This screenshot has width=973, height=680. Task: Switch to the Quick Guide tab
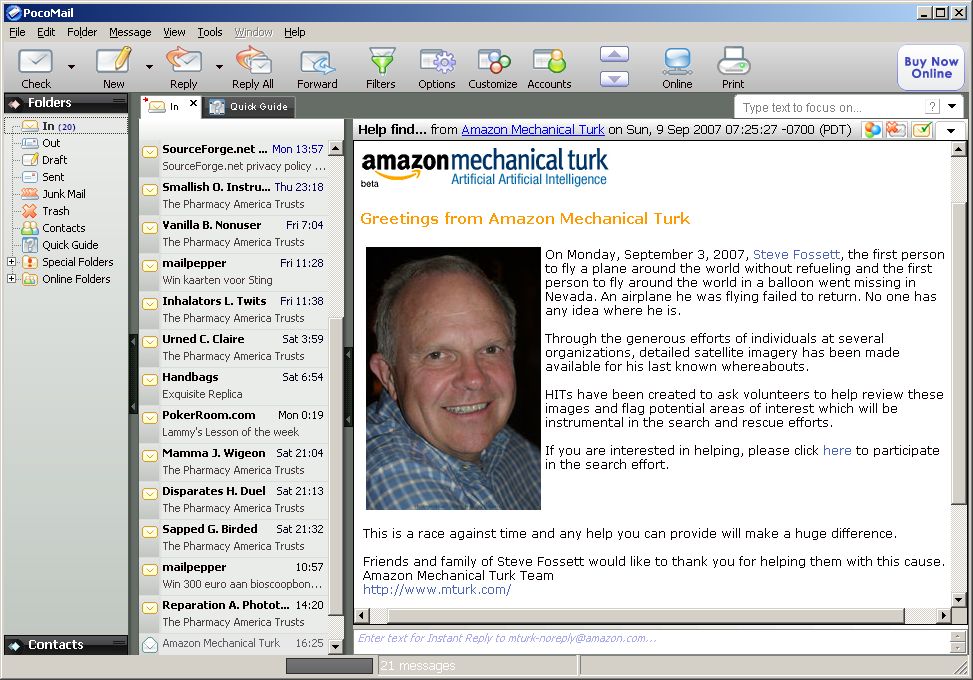pos(249,107)
